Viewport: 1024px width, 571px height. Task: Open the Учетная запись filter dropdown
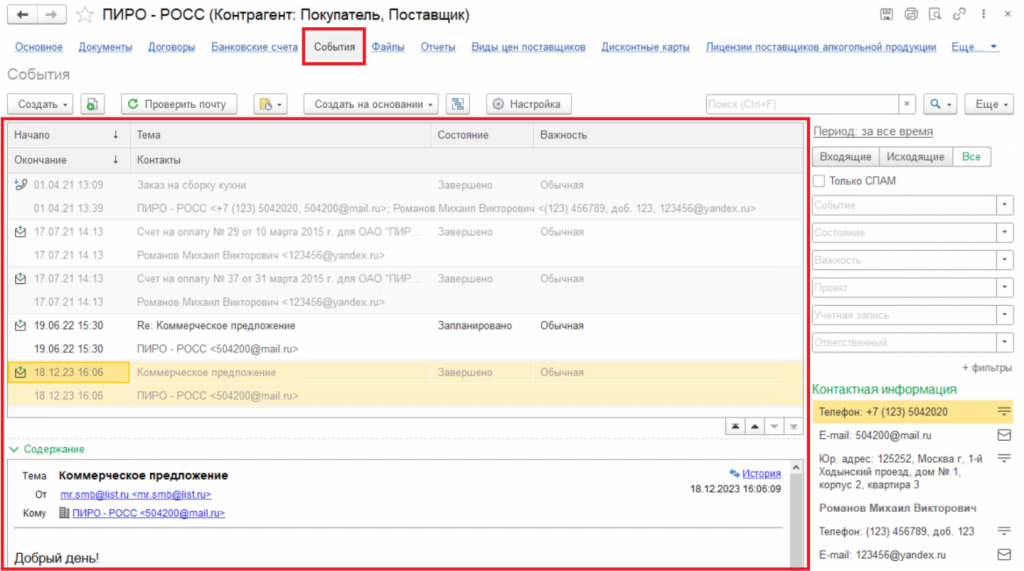click(x=1004, y=315)
